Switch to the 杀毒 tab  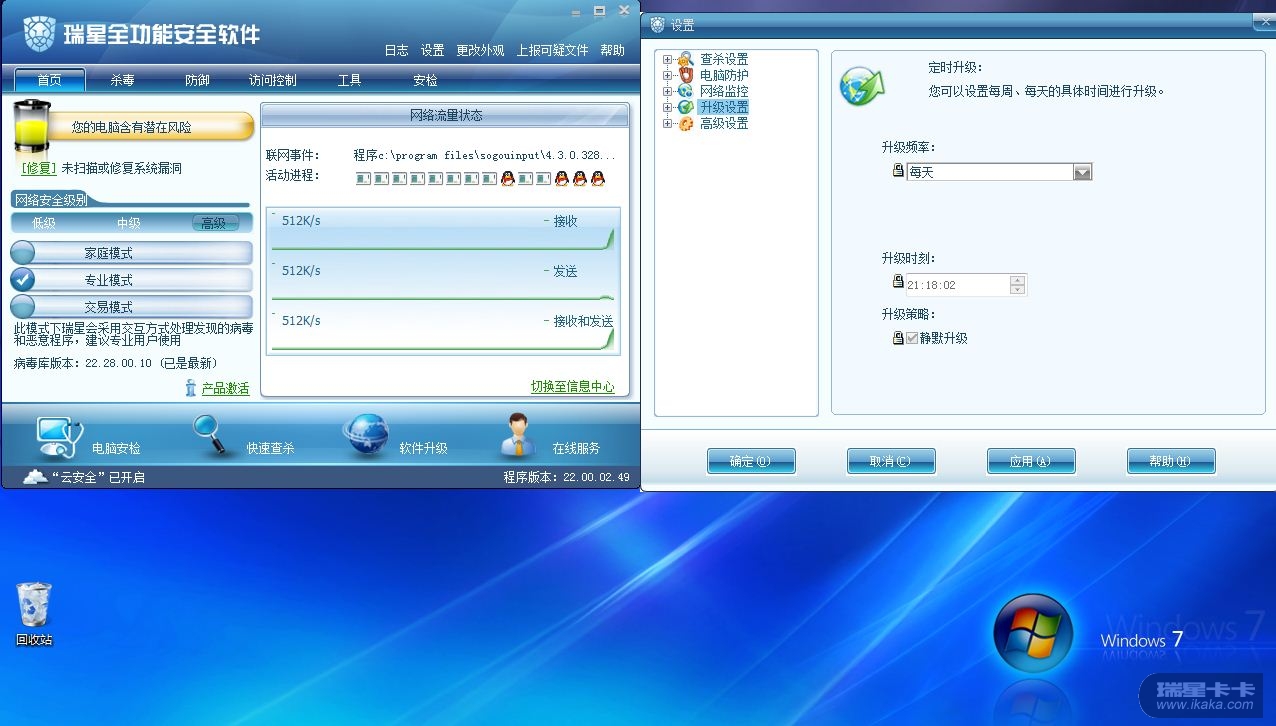[x=122, y=80]
